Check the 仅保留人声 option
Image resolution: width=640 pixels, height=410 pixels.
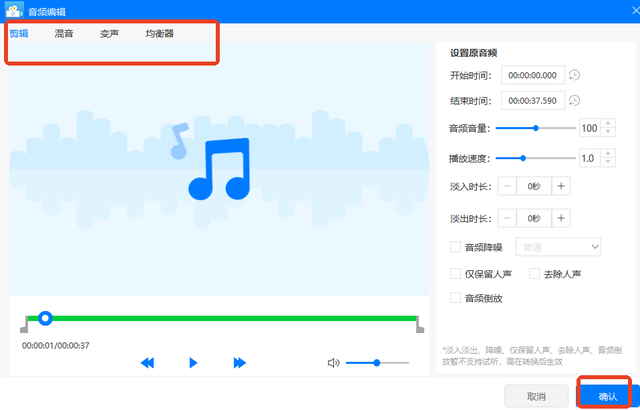pos(456,274)
